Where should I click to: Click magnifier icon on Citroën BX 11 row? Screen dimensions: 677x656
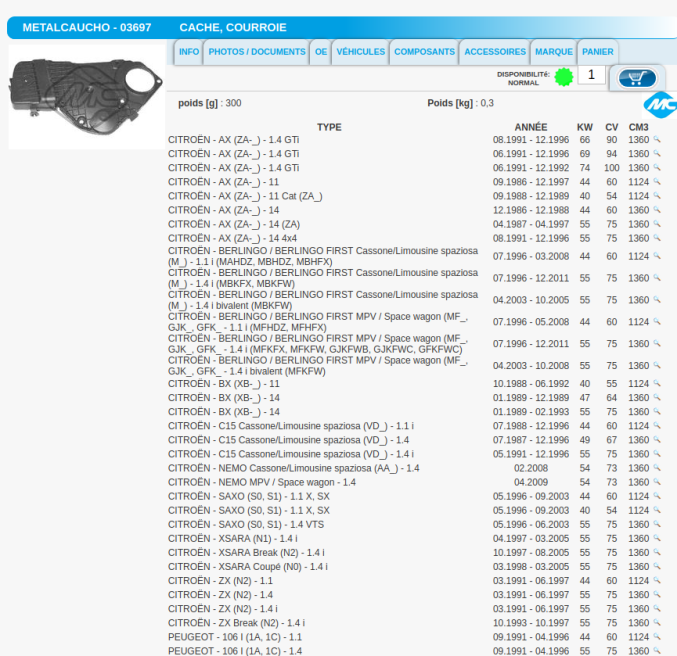(658, 384)
